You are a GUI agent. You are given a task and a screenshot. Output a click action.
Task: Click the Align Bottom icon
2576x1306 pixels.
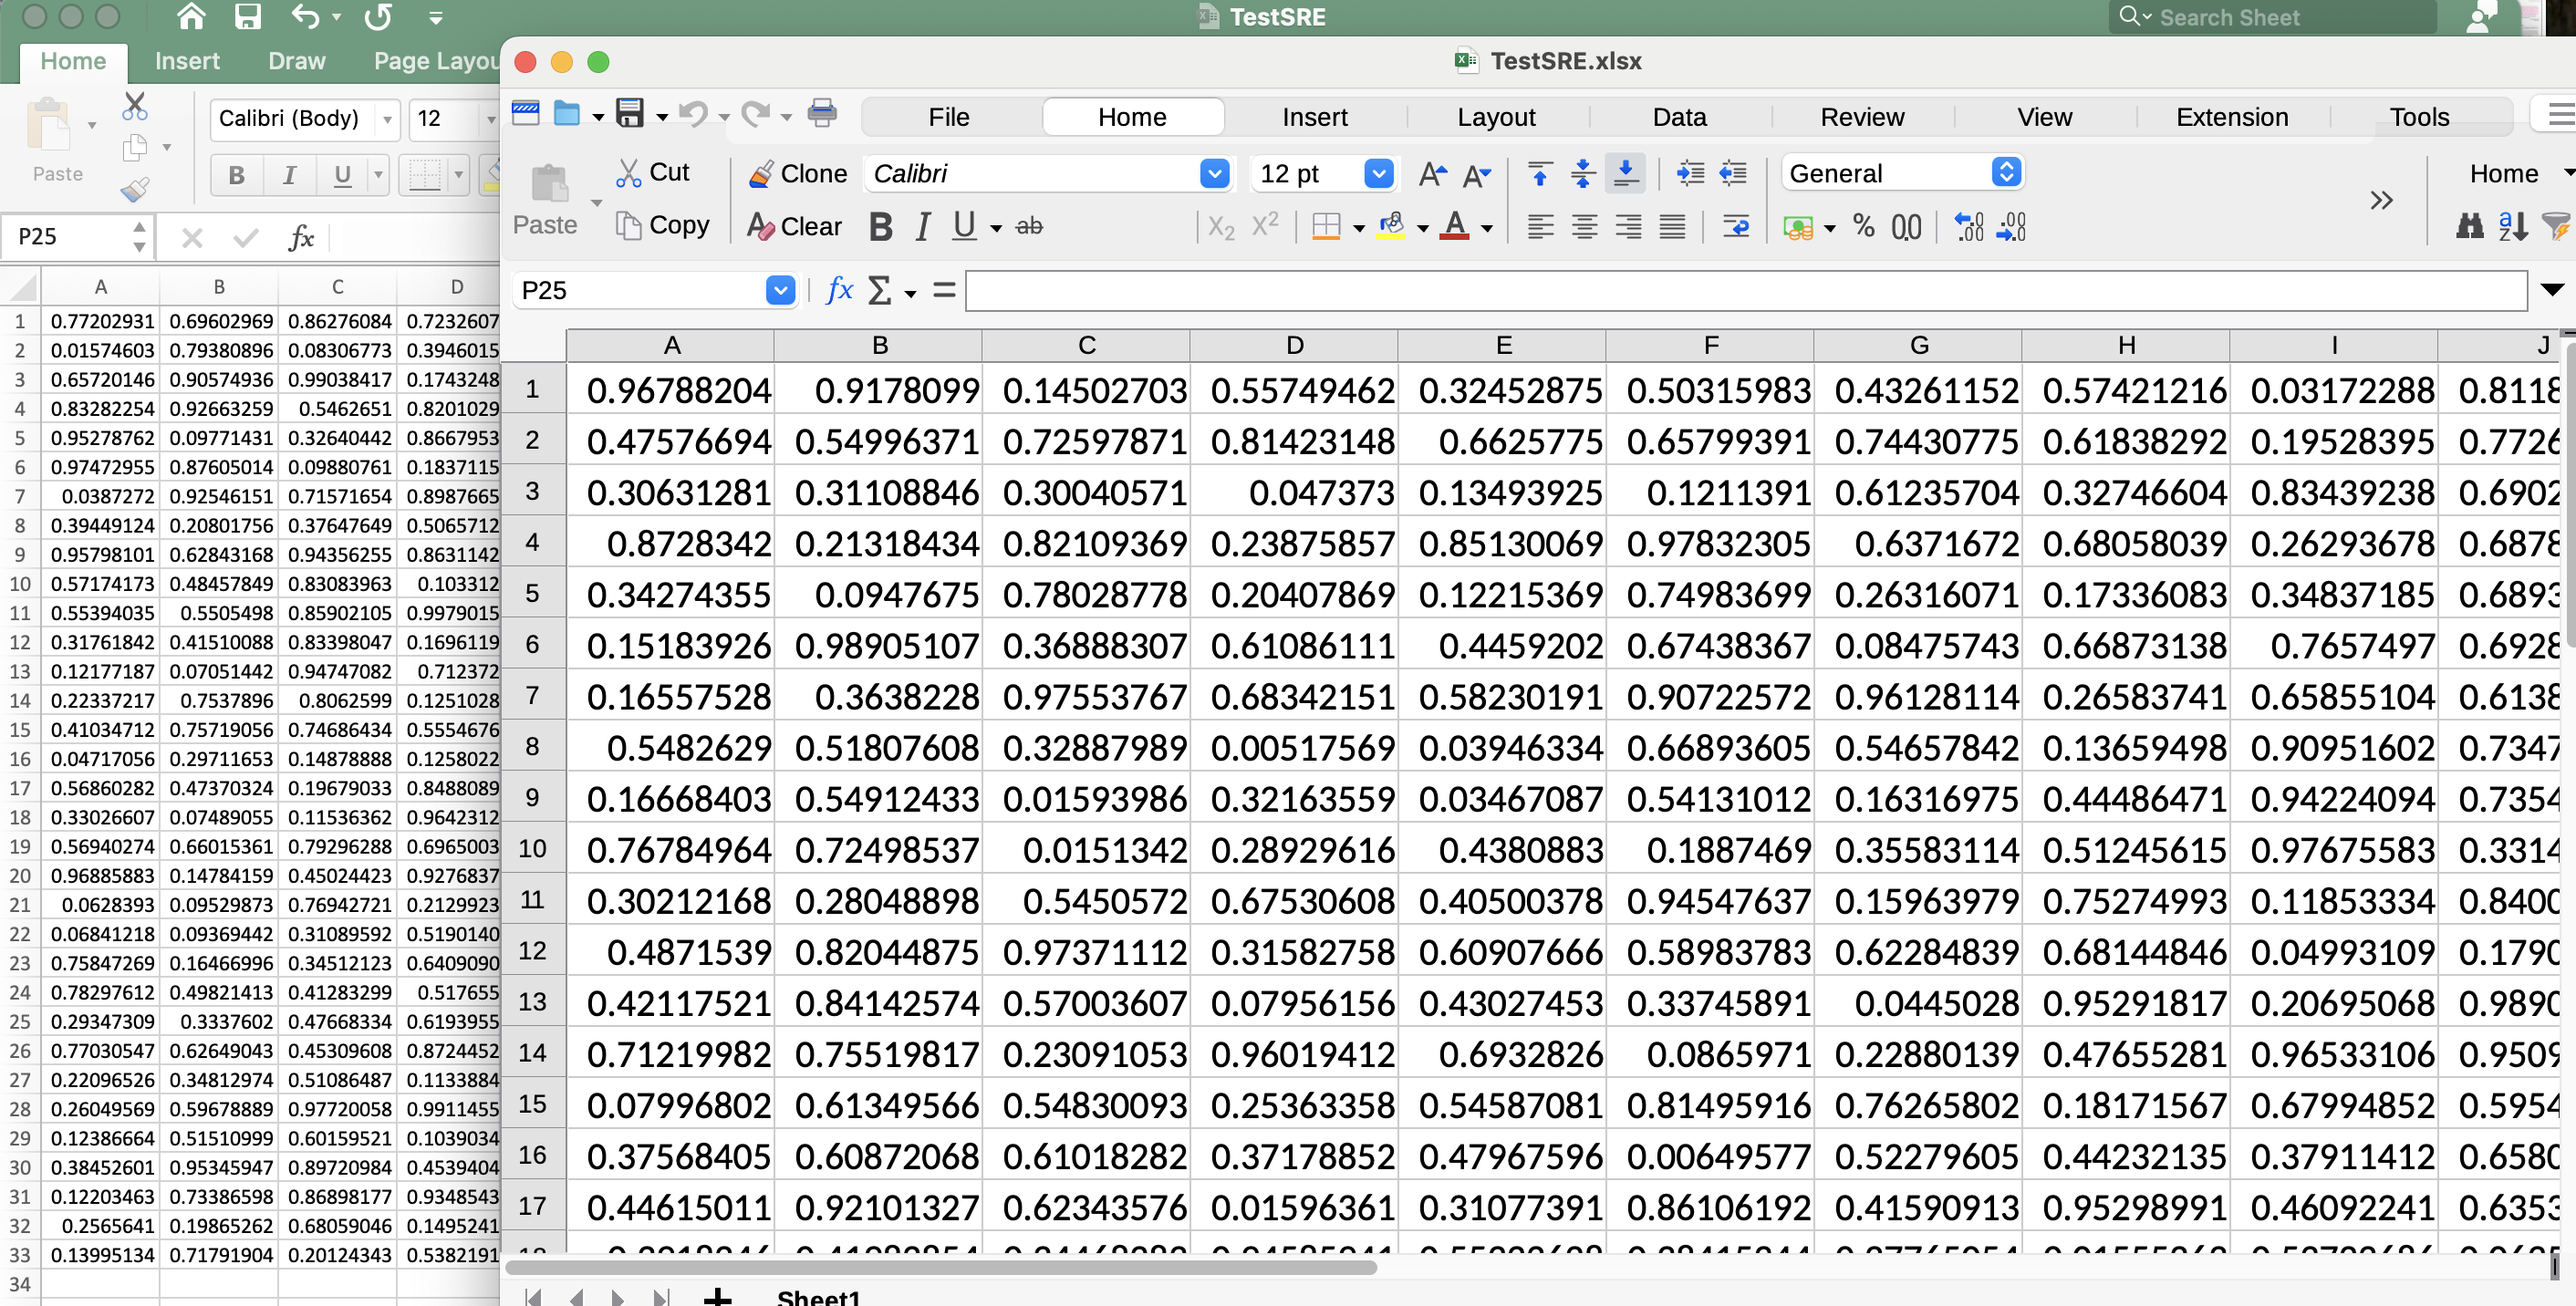pos(1626,174)
